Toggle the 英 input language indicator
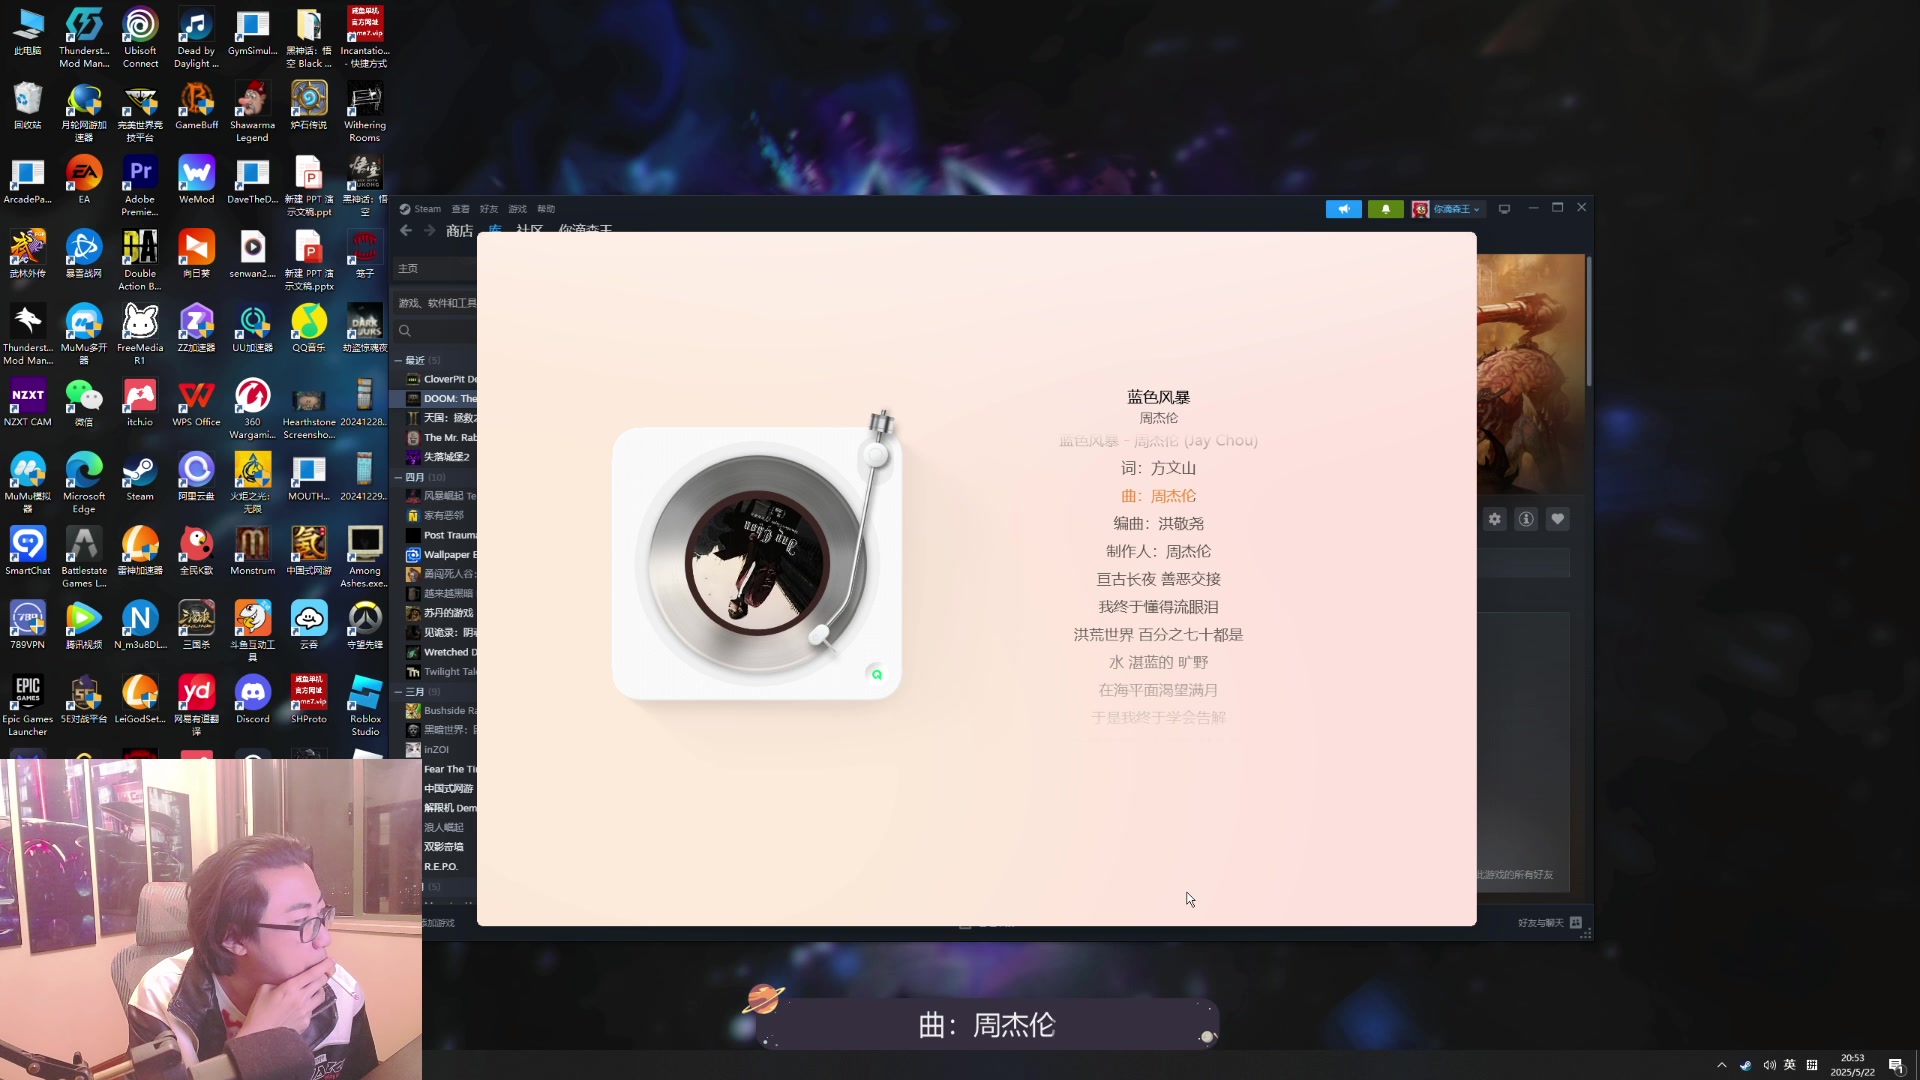 (x=1790, y=1065)
